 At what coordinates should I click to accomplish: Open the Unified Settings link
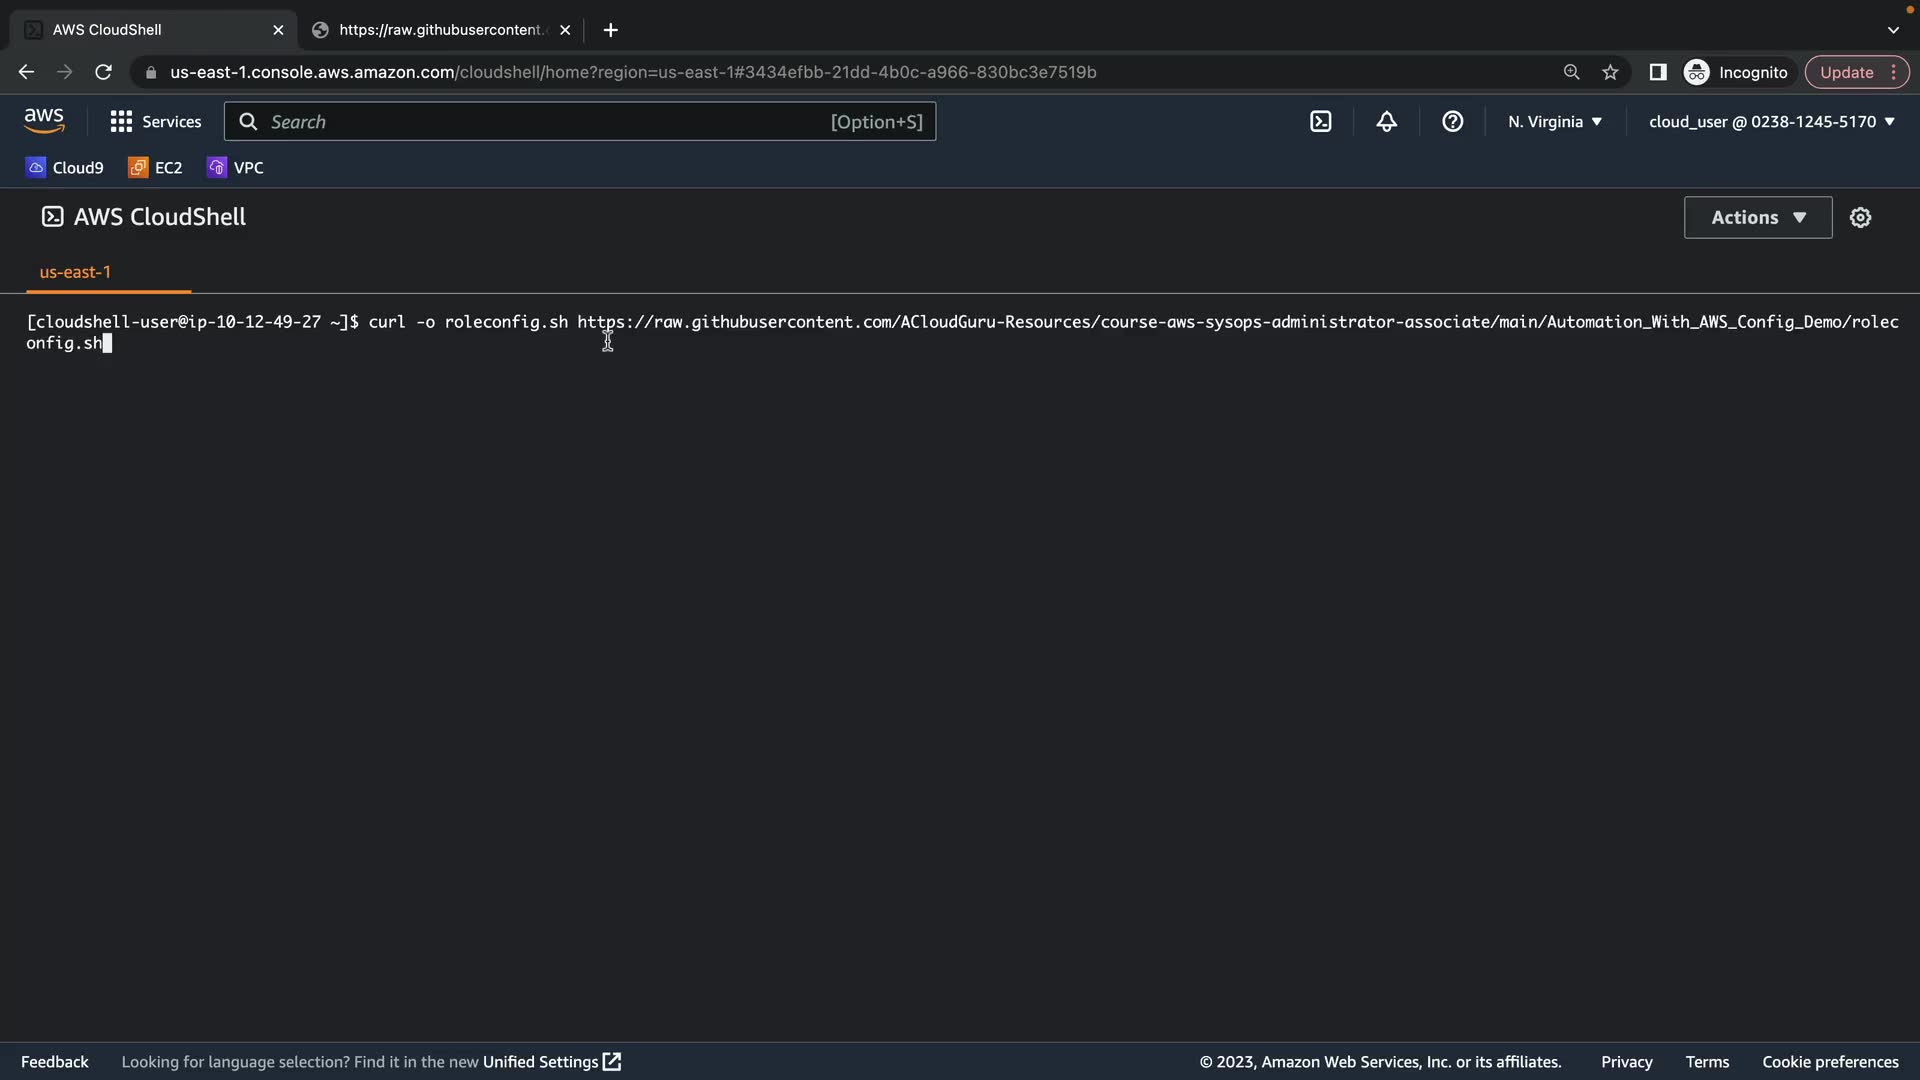point(551,1062)
